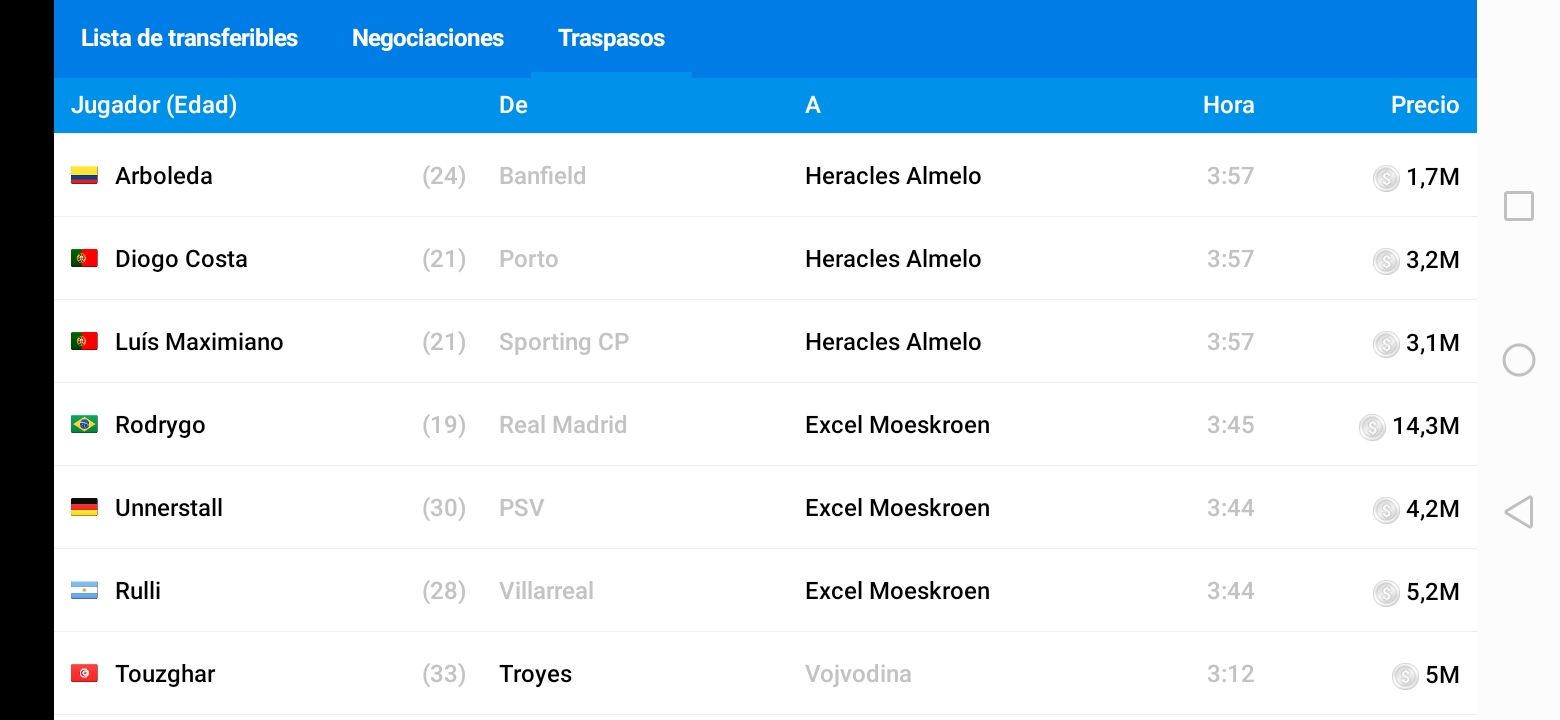1560x720 pixels.
Task: Tap the Tunisian flag beside Touzghar
Action: 84,674
